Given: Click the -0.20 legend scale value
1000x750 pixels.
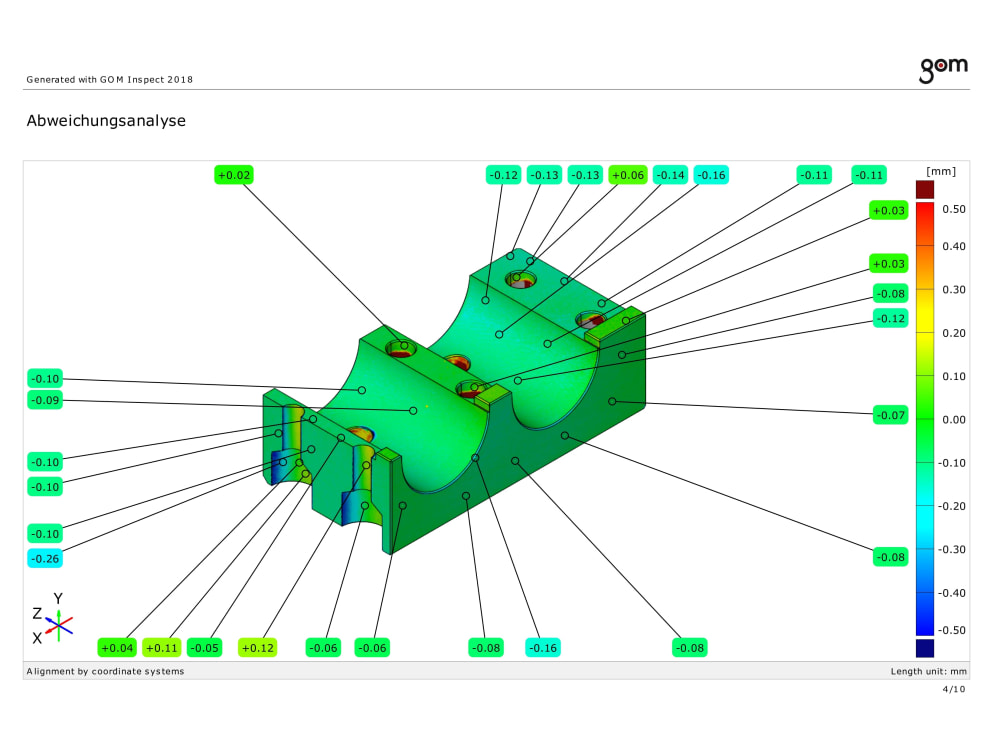Looking at the screenshot, I should (952, 506).
